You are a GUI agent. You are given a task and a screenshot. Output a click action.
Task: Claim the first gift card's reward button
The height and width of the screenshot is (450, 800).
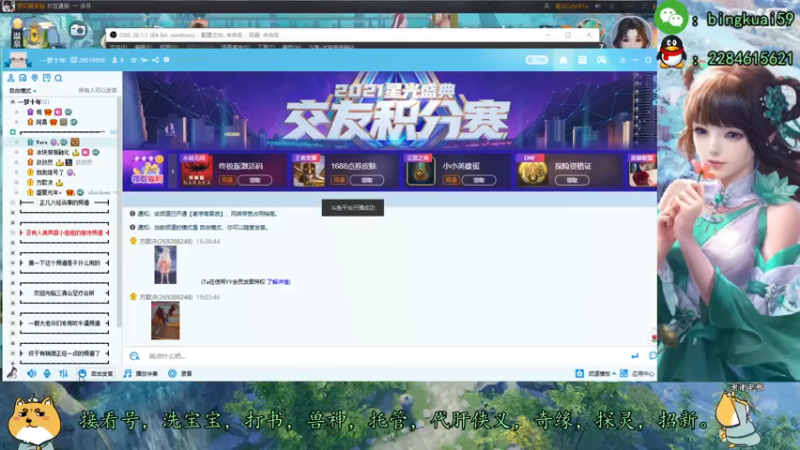pos(255,180)
